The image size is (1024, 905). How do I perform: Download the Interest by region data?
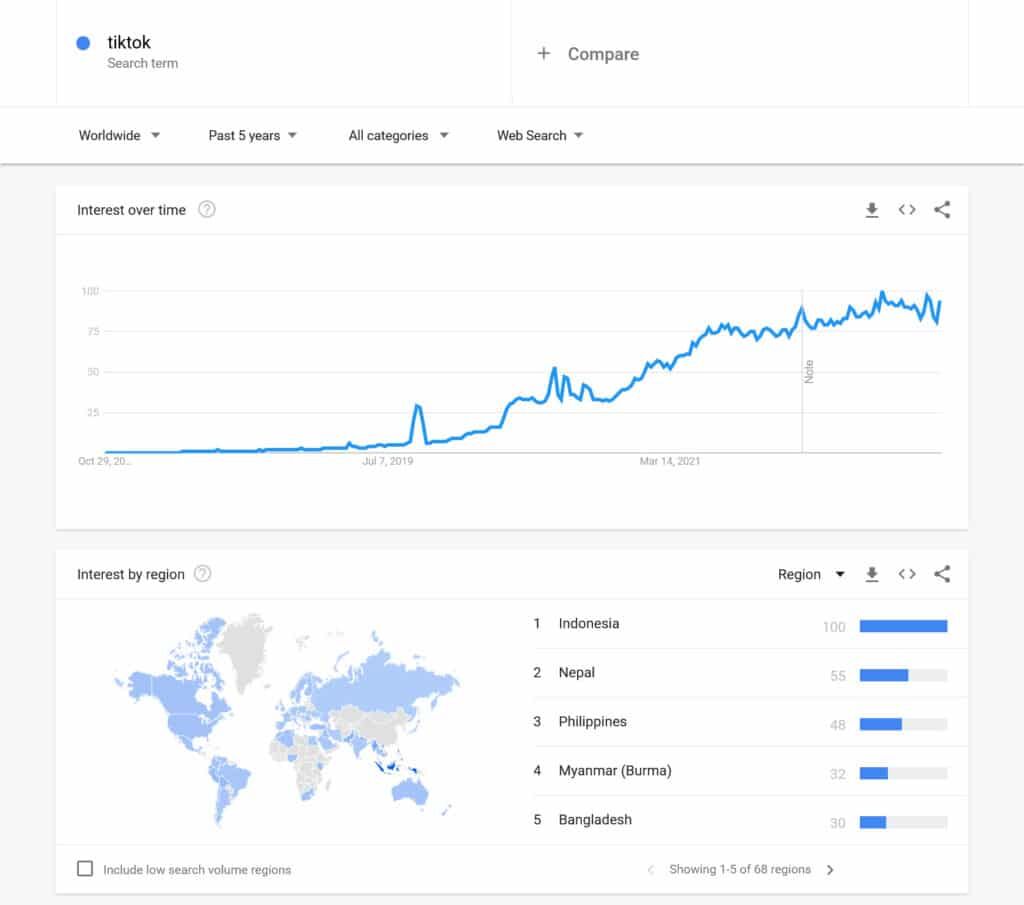point(872,574)
